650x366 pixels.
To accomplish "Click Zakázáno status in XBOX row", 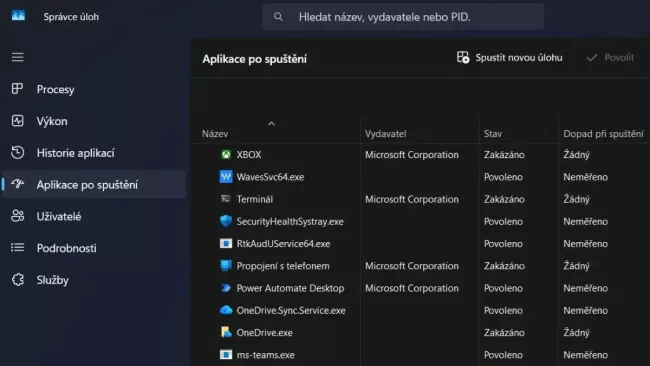I will (x=504, y=155).
